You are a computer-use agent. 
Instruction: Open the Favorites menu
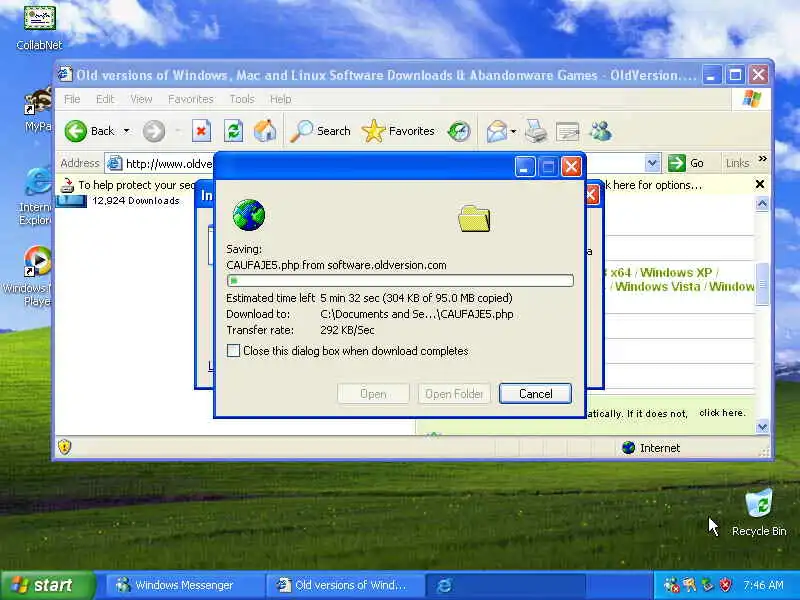(191, 99)
